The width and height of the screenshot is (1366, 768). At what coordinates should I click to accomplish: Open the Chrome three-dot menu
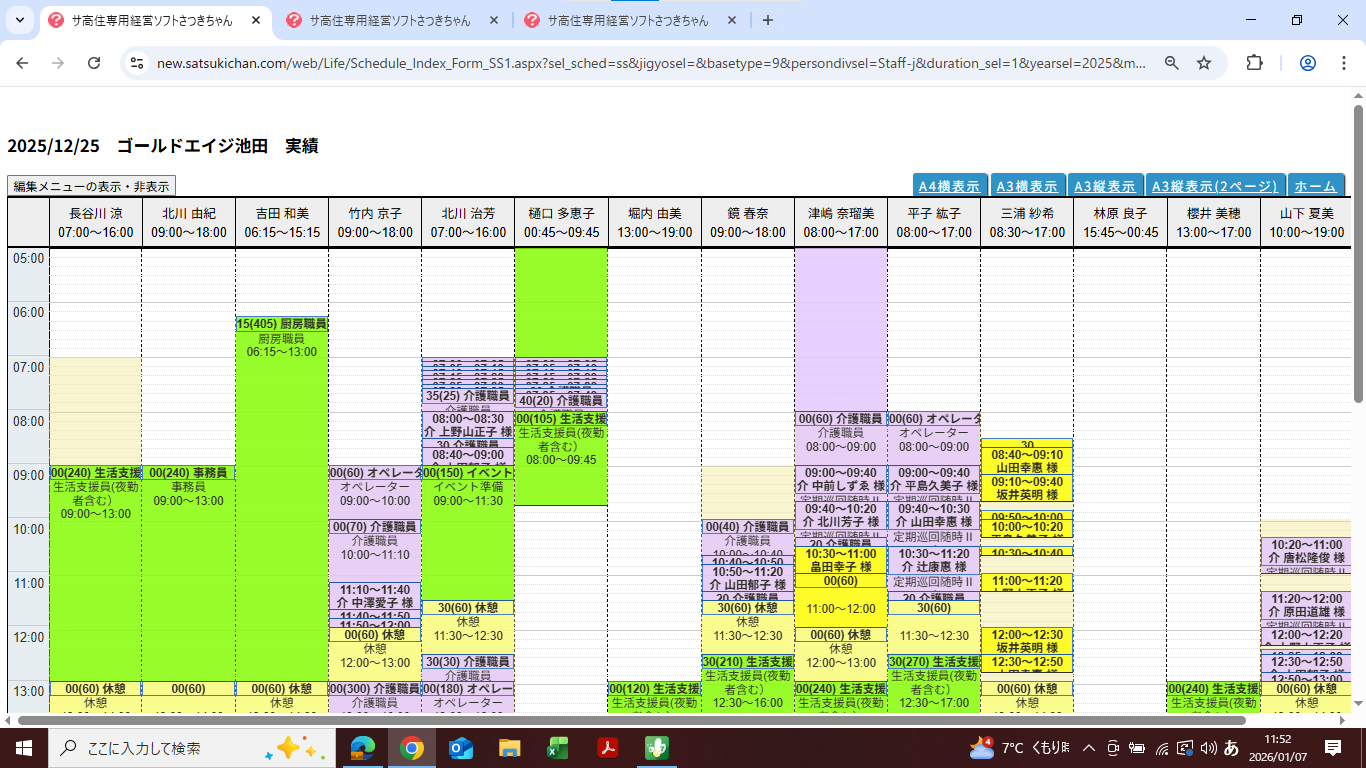(1343, 63)
